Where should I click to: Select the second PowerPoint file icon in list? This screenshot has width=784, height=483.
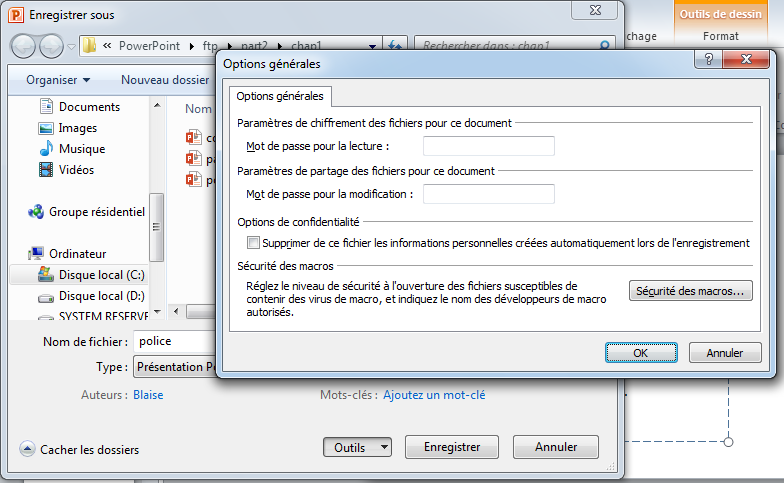(194, 158)
